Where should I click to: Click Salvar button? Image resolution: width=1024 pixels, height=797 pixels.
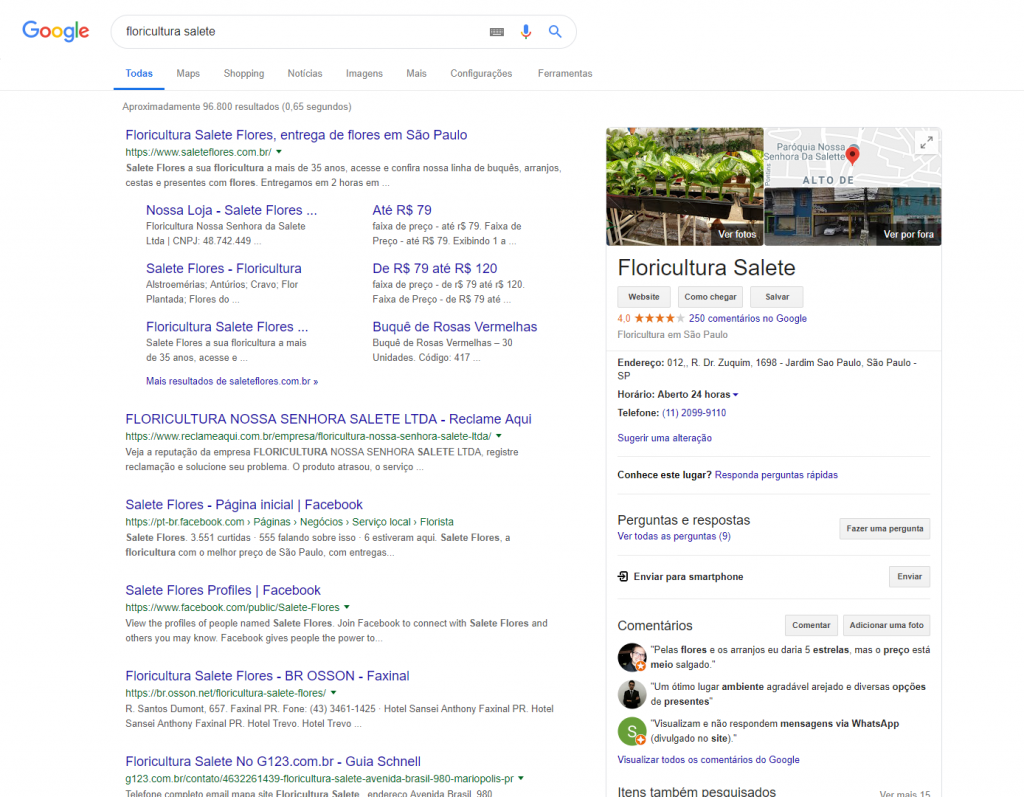point(776,297)
